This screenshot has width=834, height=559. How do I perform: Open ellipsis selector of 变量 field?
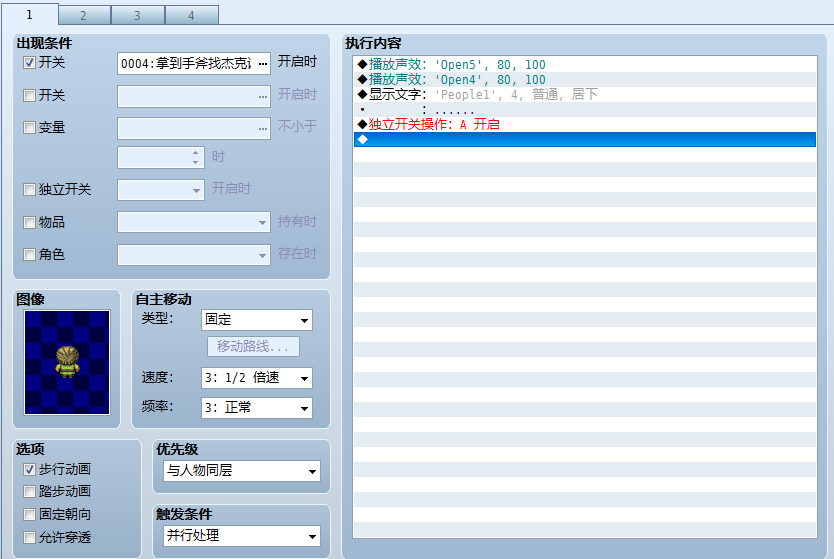pyautogui.click(x=263, y=129)
